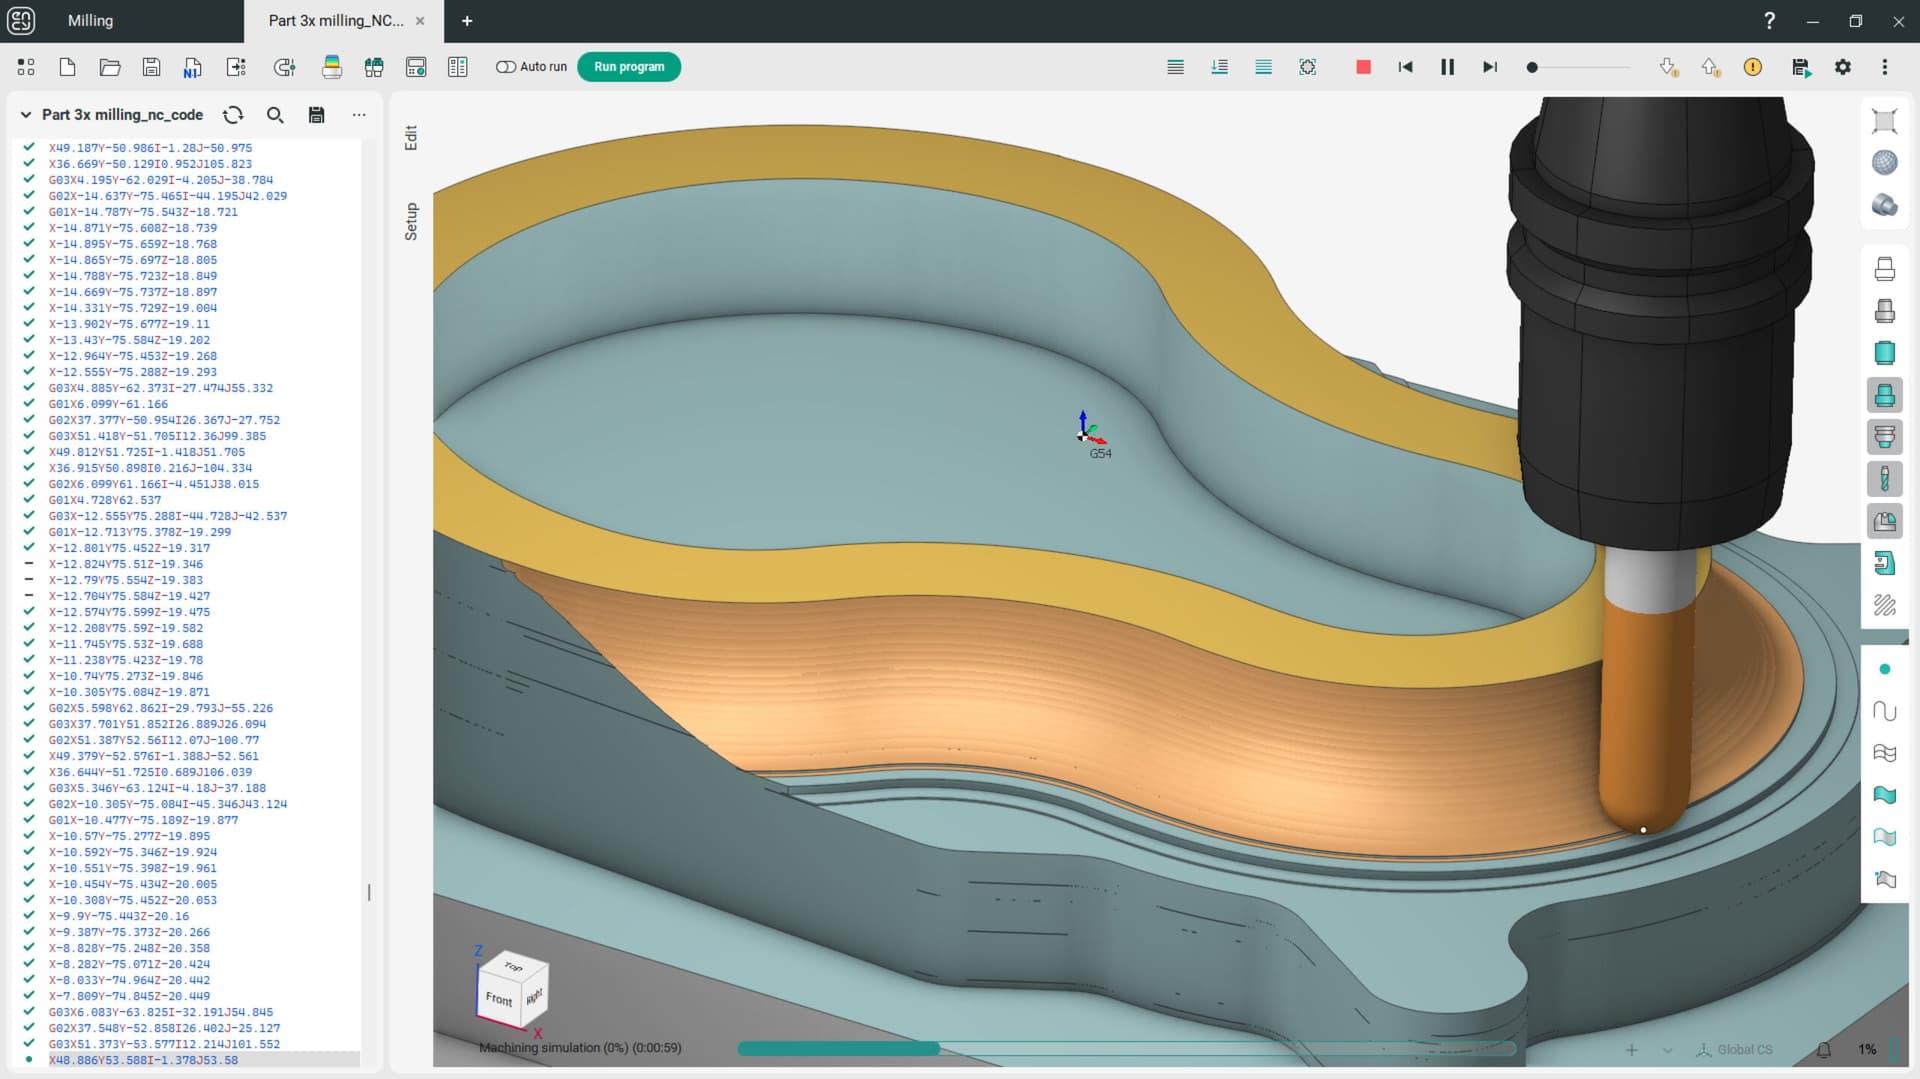Uncheck the executed line X49.187Y-50.986
Image resolution: width=1920 pixels, height=1079 pixels.
pyautogui.click(x=27, y=147)
